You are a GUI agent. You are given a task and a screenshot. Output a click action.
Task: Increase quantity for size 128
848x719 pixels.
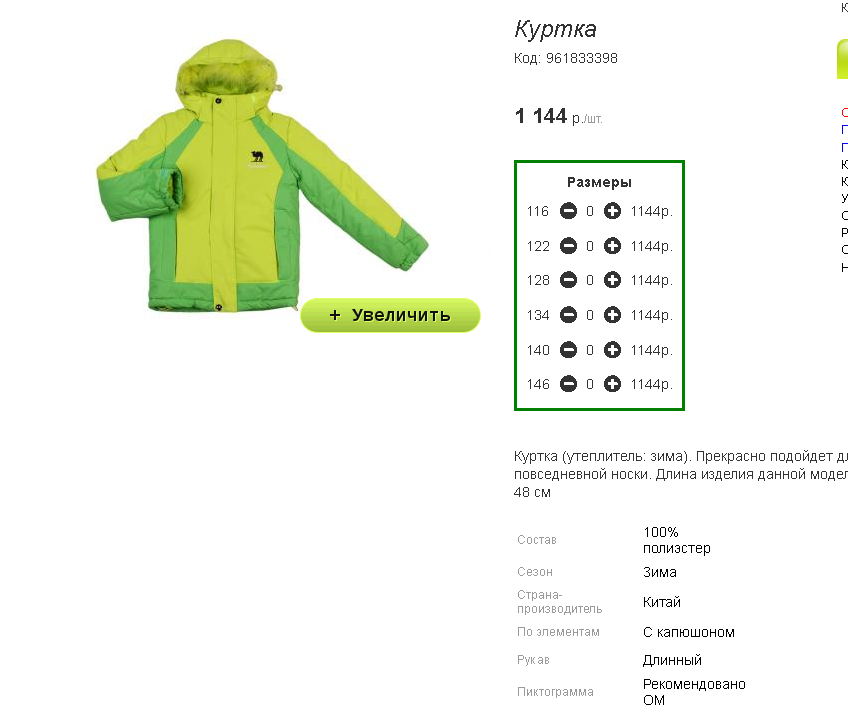[612, 280]
